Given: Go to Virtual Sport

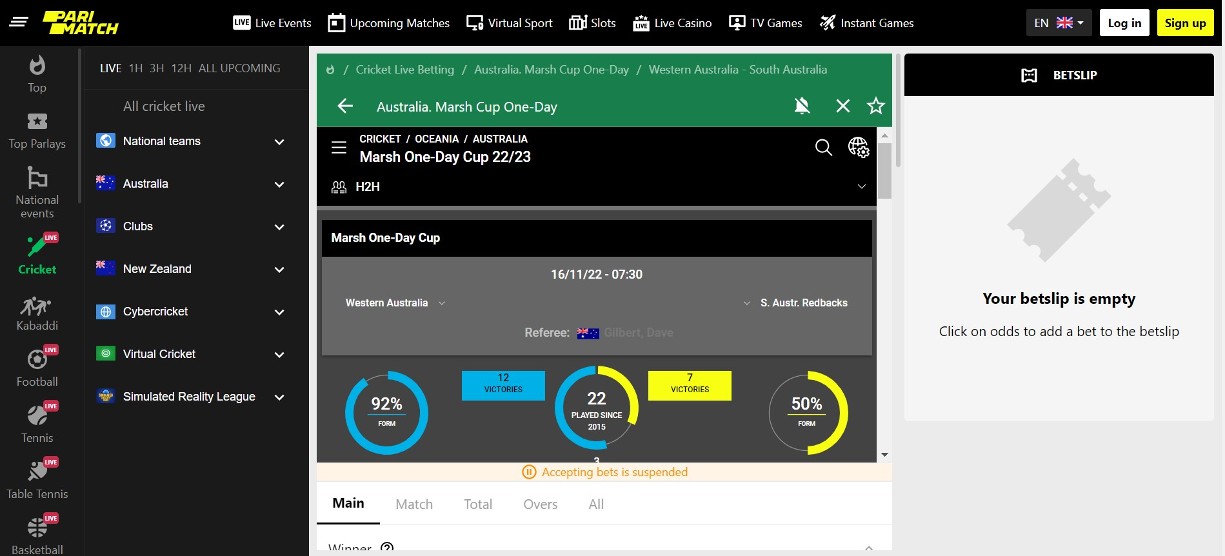Looking at the screenshot, I should [x=509, y=23].
